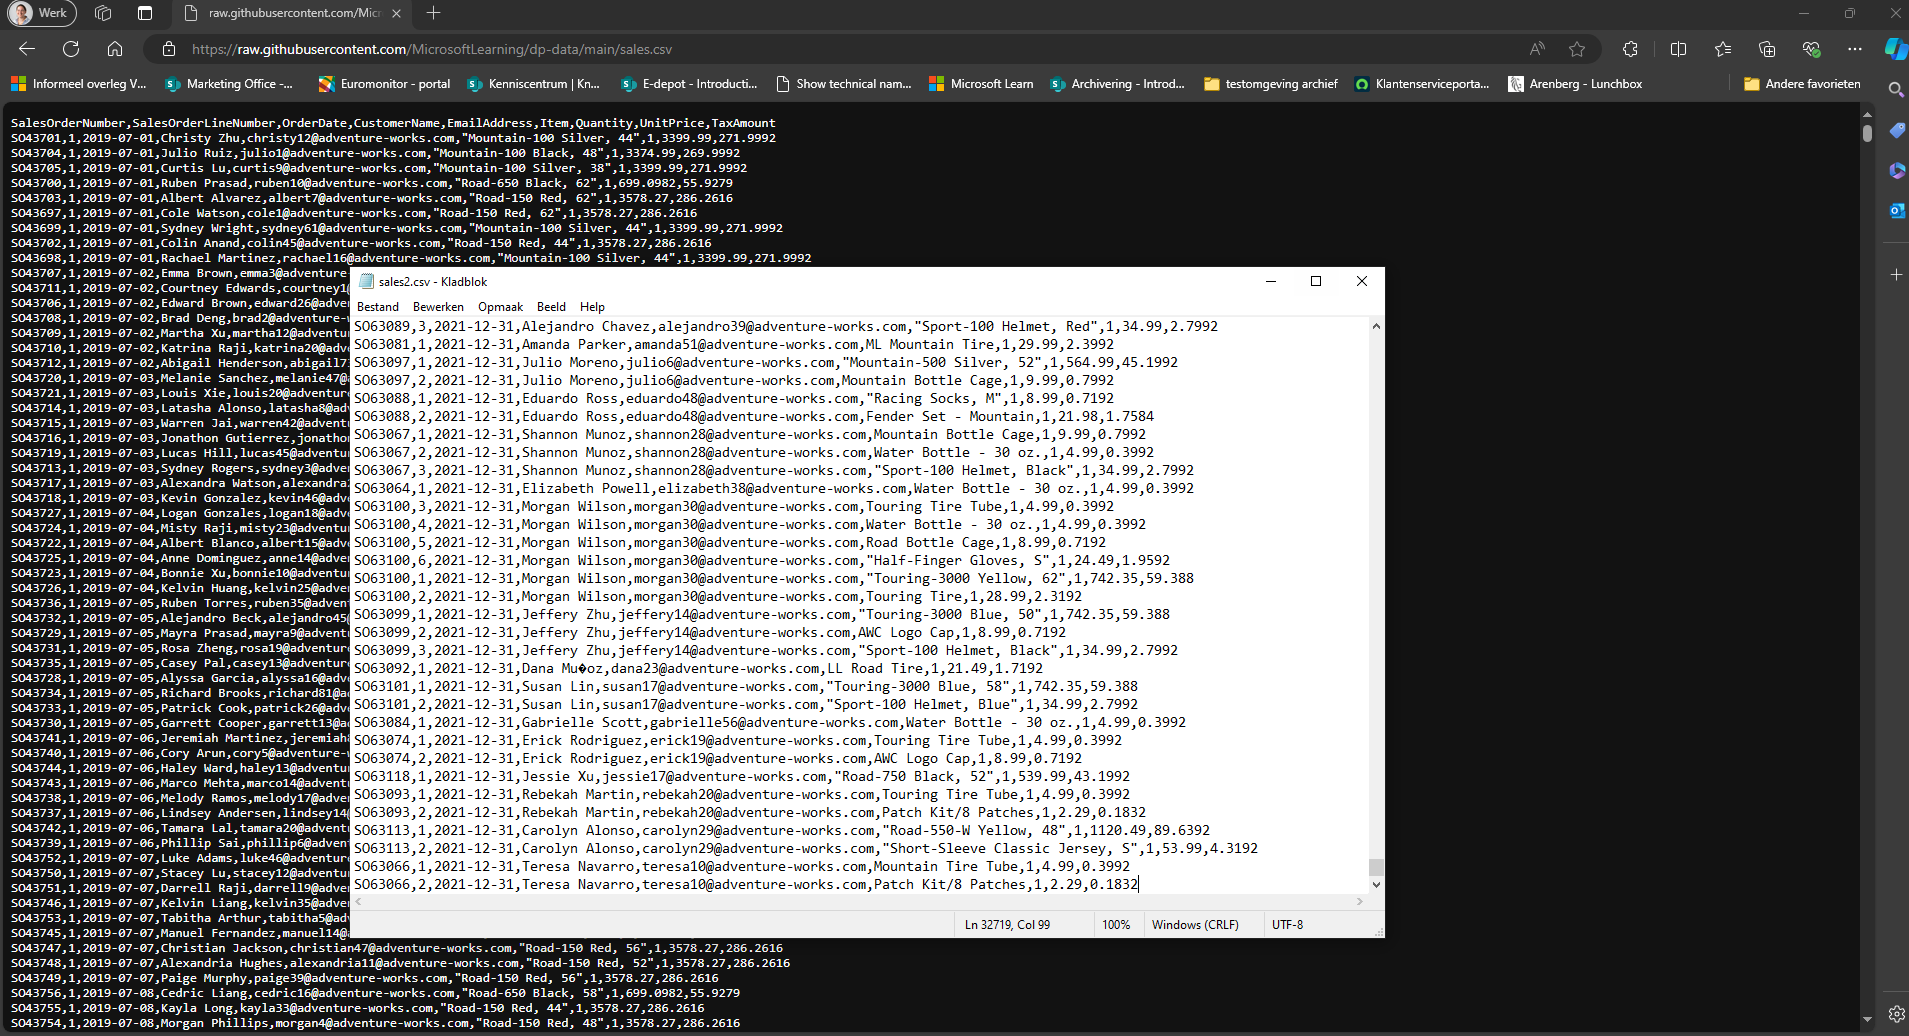
Task: Open Bewerken menu in Kladblok
Action: pyautogui.click(x=438, y=307)
